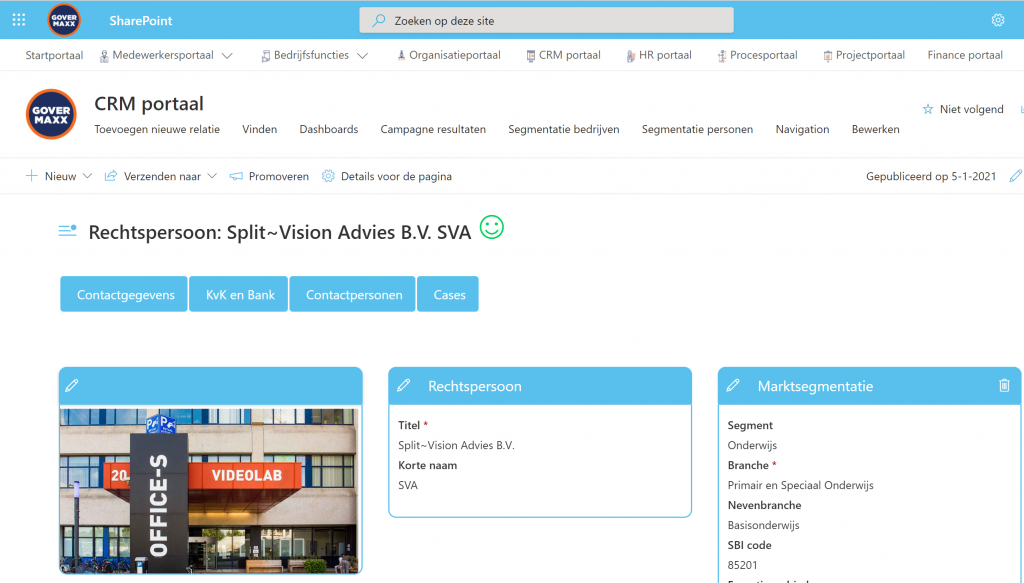Click the pencil icon in Marktsegmentatie card

click(x=733, y=386)
